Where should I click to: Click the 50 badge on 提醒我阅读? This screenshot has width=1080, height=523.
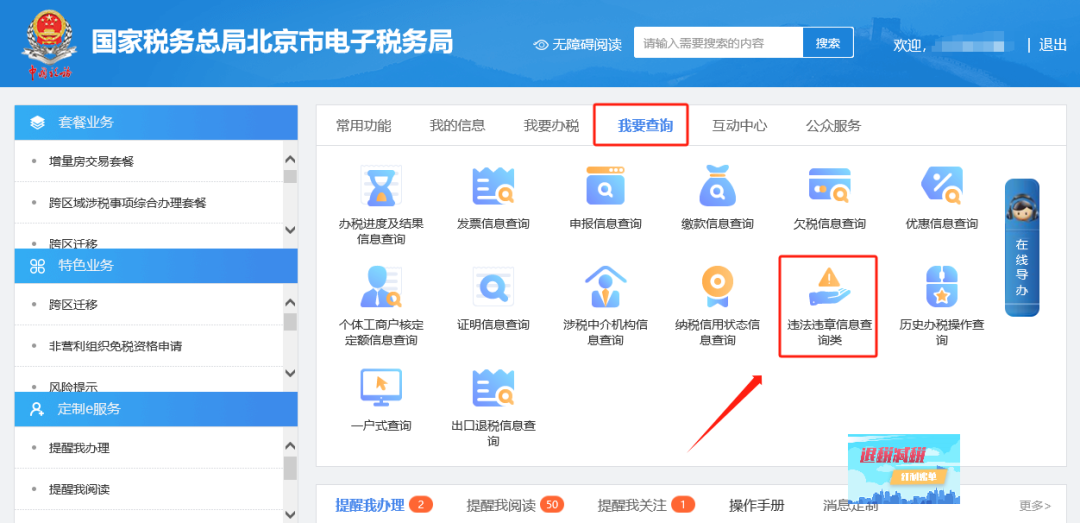552,505
